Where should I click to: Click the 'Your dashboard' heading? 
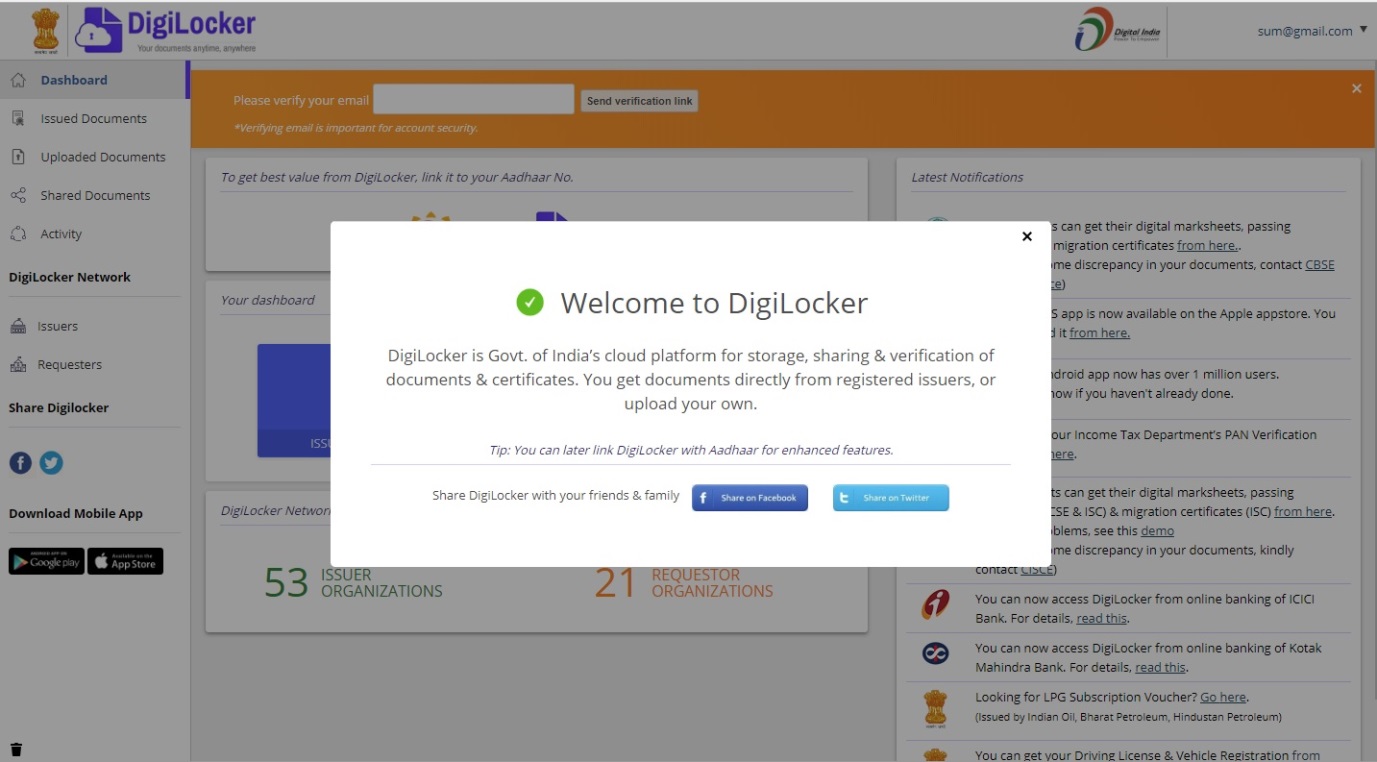[267, 300]
